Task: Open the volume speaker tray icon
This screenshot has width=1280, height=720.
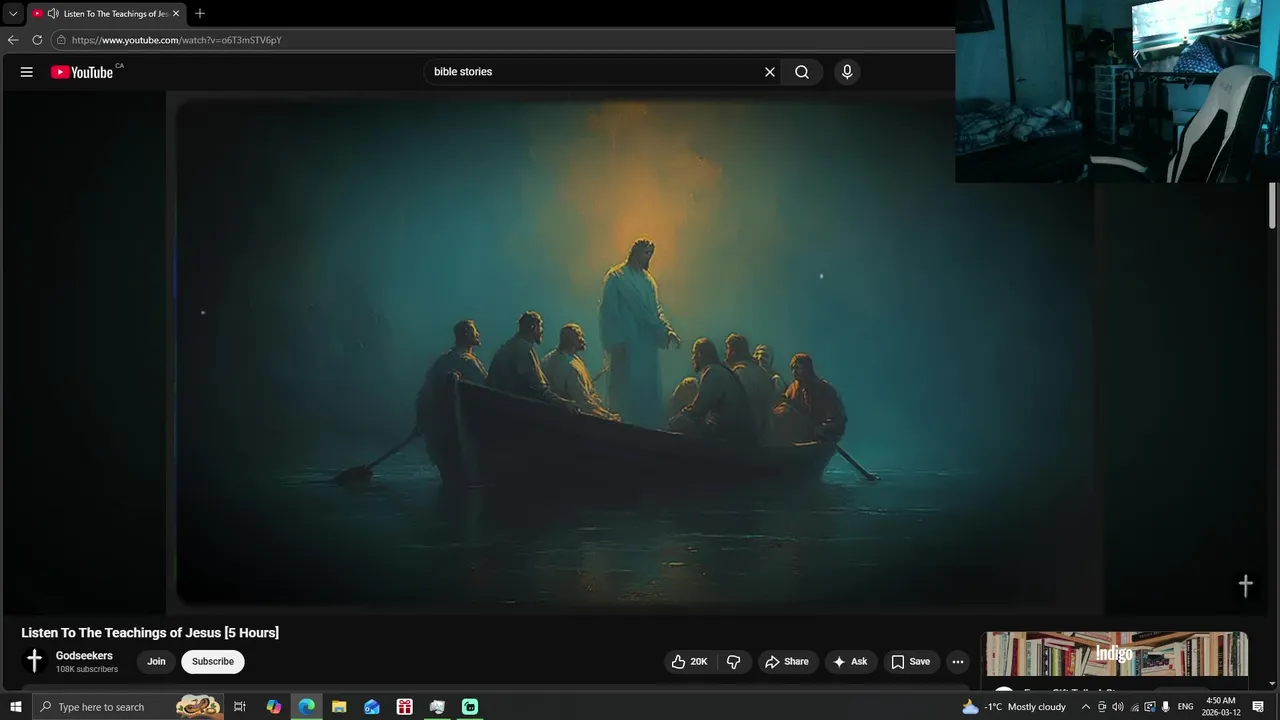Action: tap(1118, 707)
